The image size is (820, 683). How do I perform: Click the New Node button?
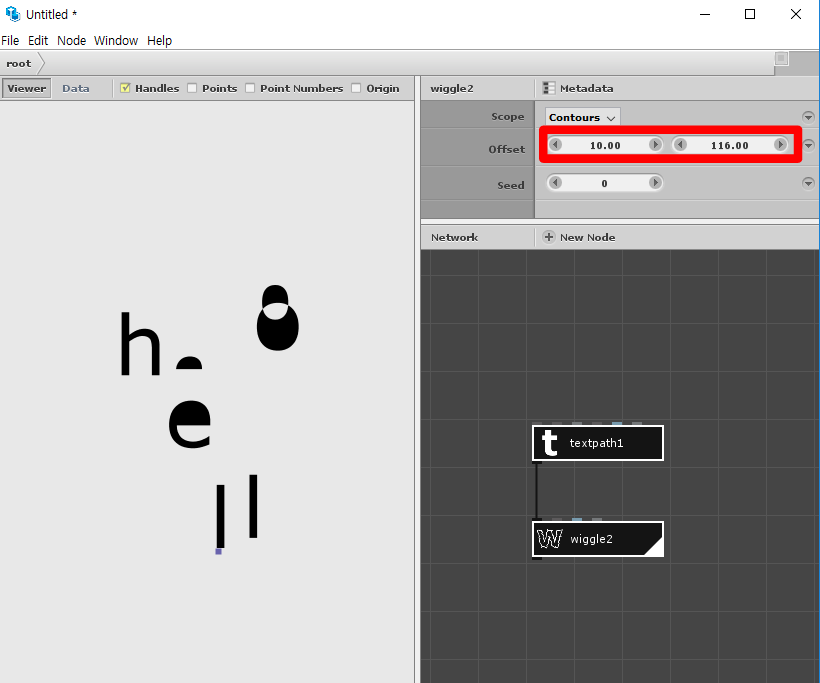(x=579, y=237)
